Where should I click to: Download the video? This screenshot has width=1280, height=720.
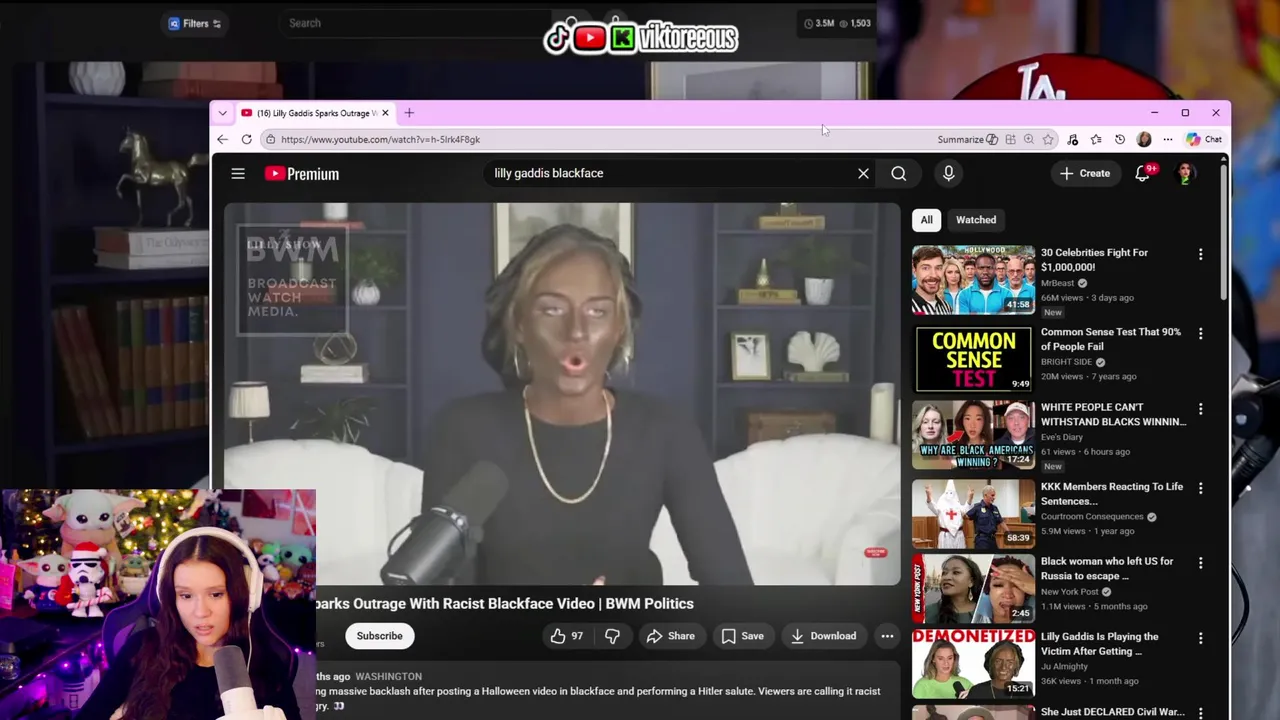824,636
